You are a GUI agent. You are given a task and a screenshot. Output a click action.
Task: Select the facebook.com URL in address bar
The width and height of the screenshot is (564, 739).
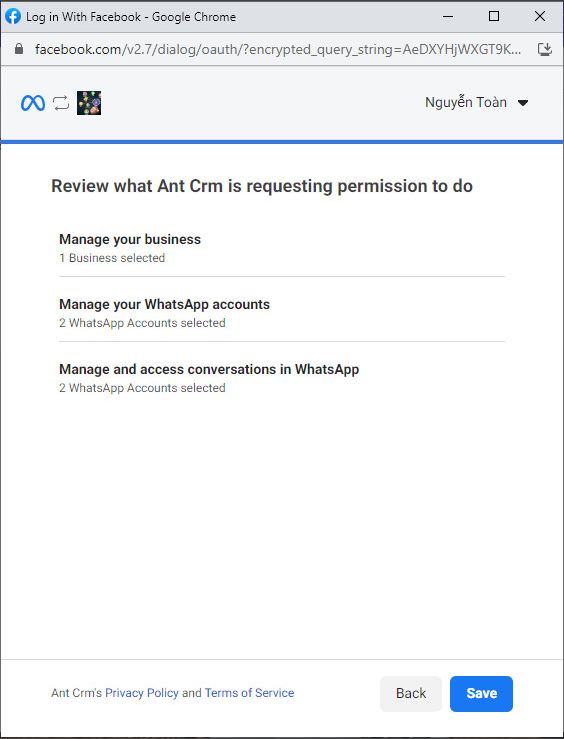coord(278,49)
